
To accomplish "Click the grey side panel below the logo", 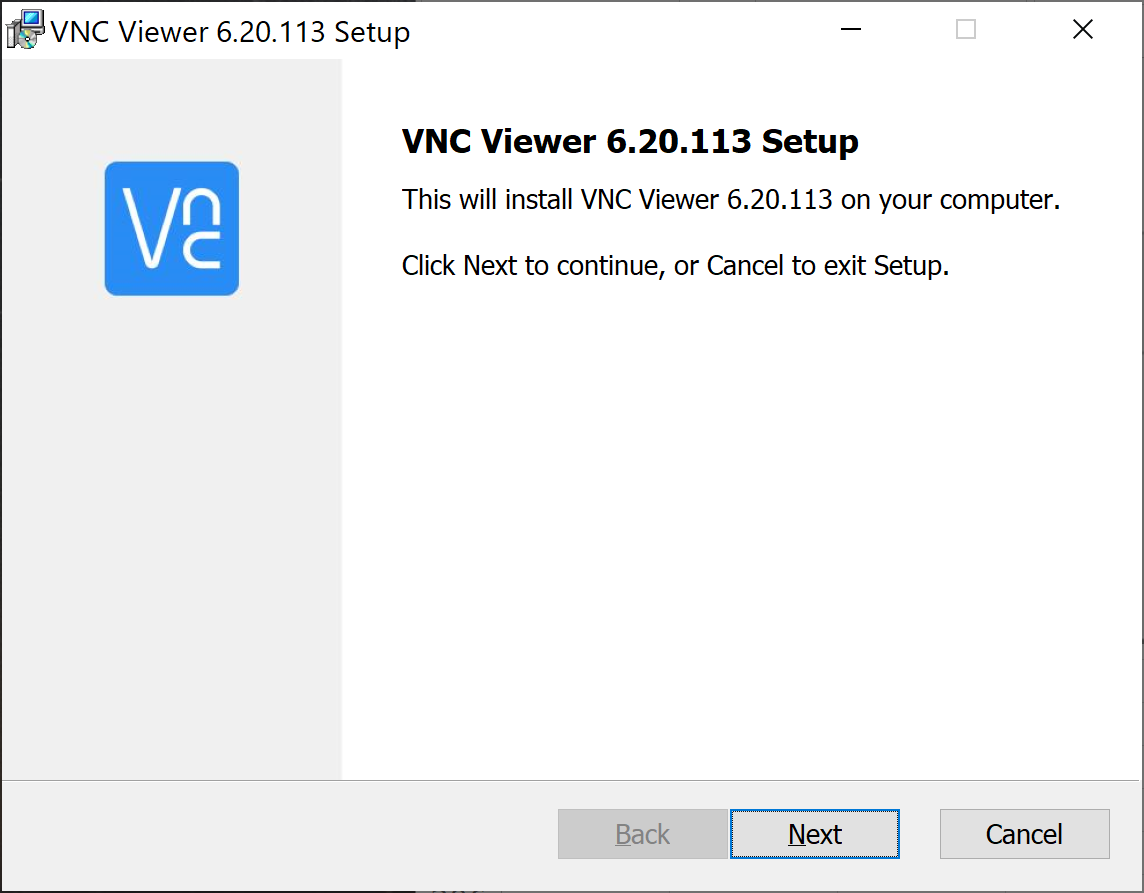I will pyautogui.click(x=171, y=540).
